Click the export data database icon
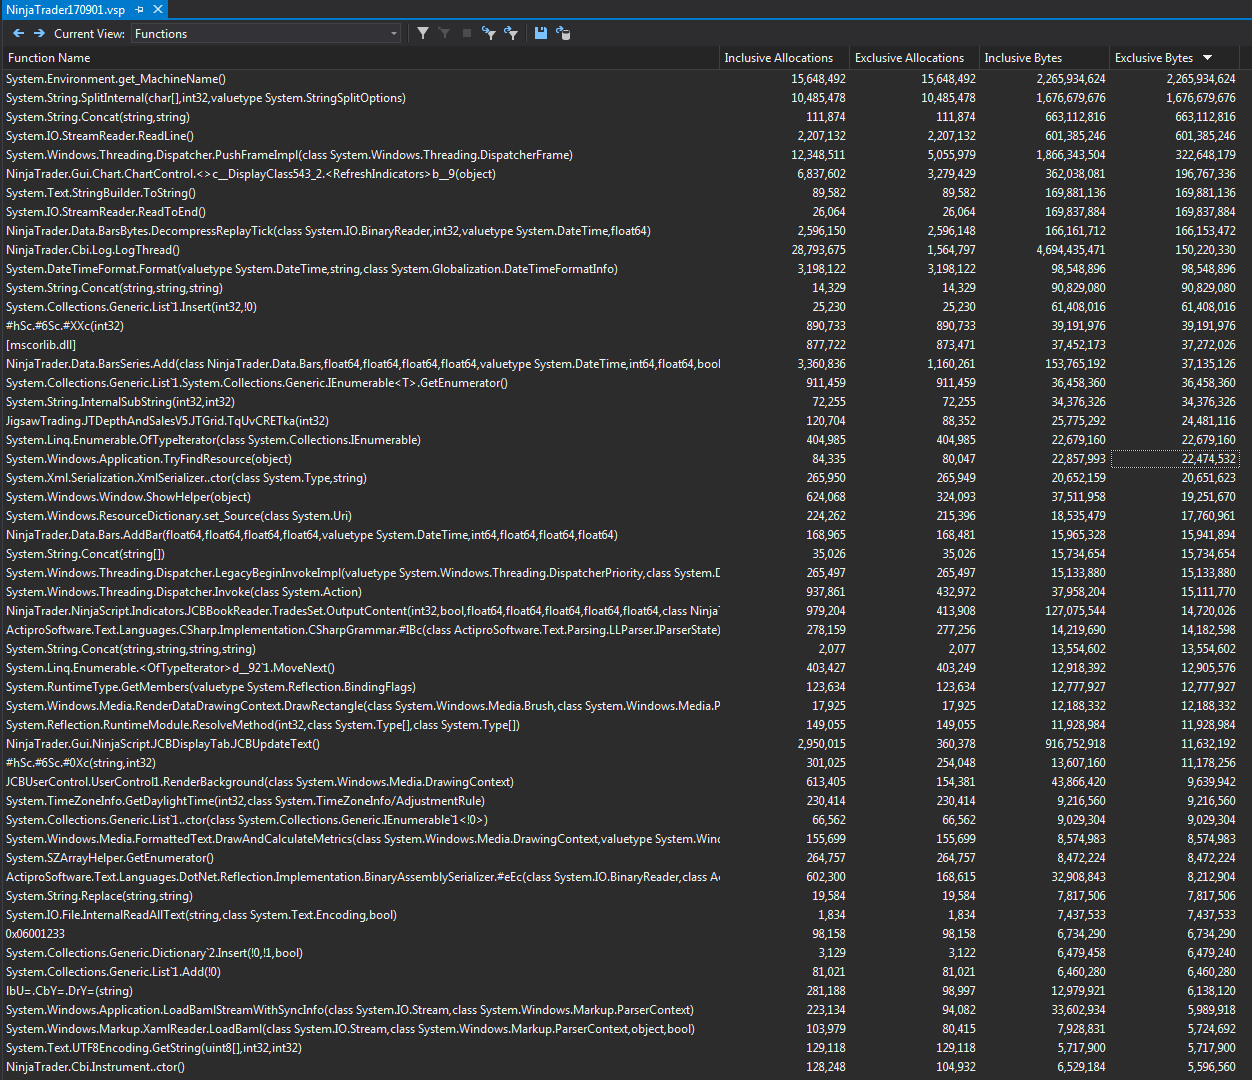Viewport: 1252px width, 1080px height. [x=563, y=33]
